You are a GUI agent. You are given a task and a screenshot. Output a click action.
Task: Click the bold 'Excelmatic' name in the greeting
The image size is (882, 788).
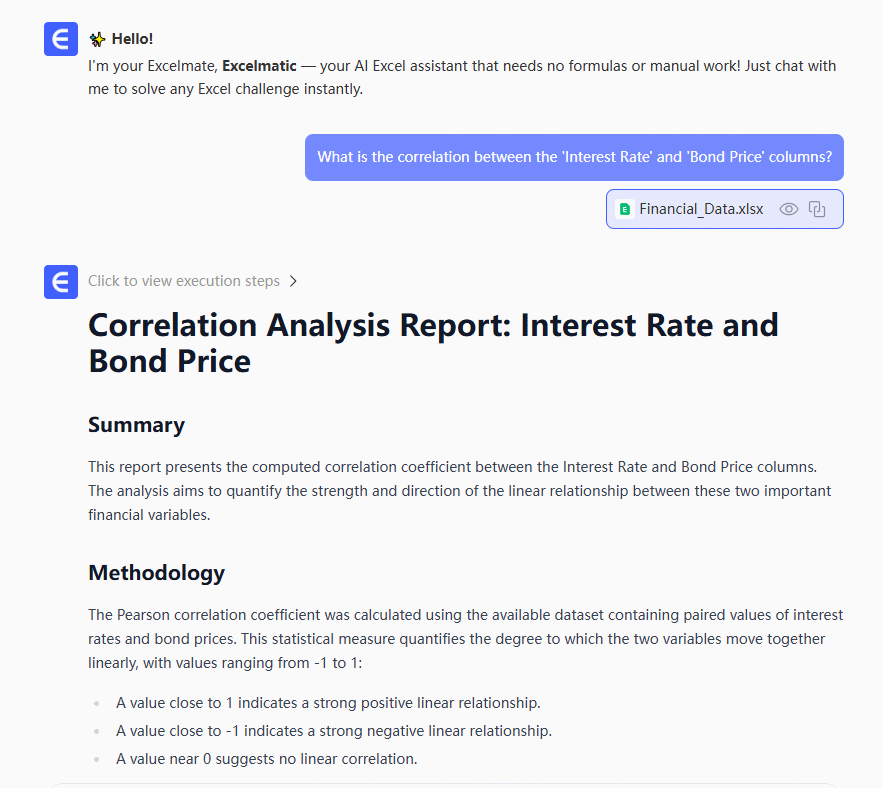(259, 66)
